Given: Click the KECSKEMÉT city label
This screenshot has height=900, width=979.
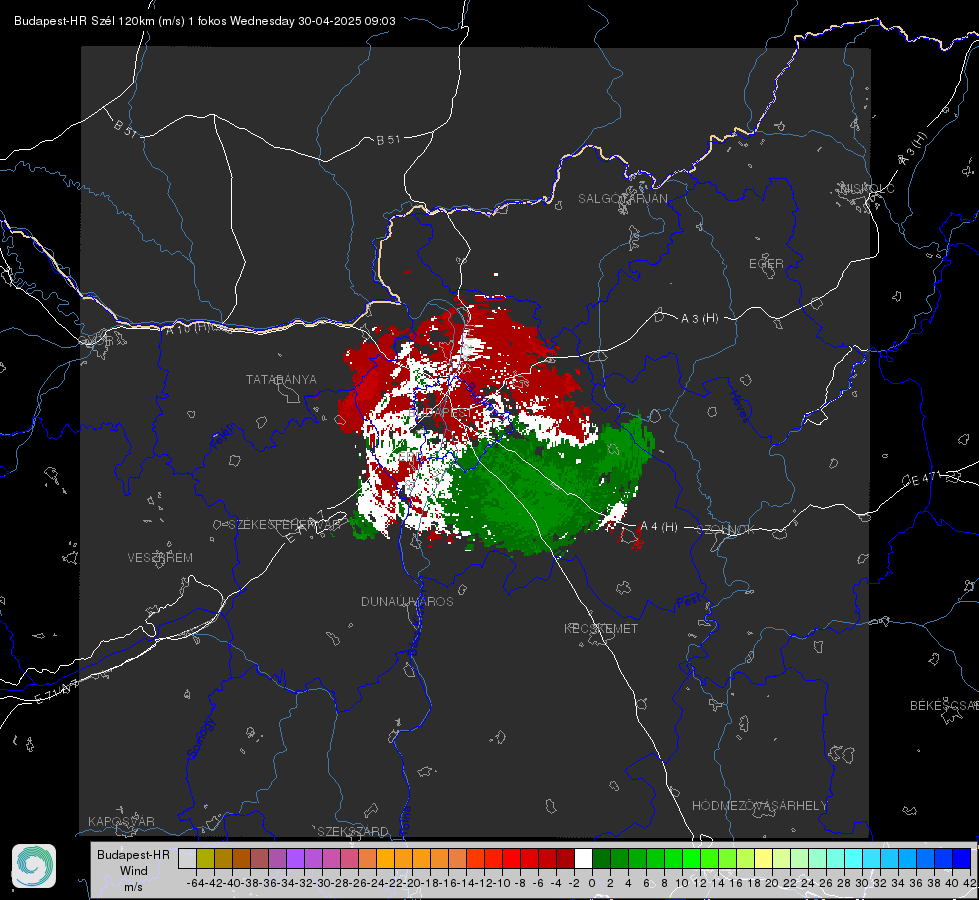Looking at the screenshot, I should pos(601,628).
